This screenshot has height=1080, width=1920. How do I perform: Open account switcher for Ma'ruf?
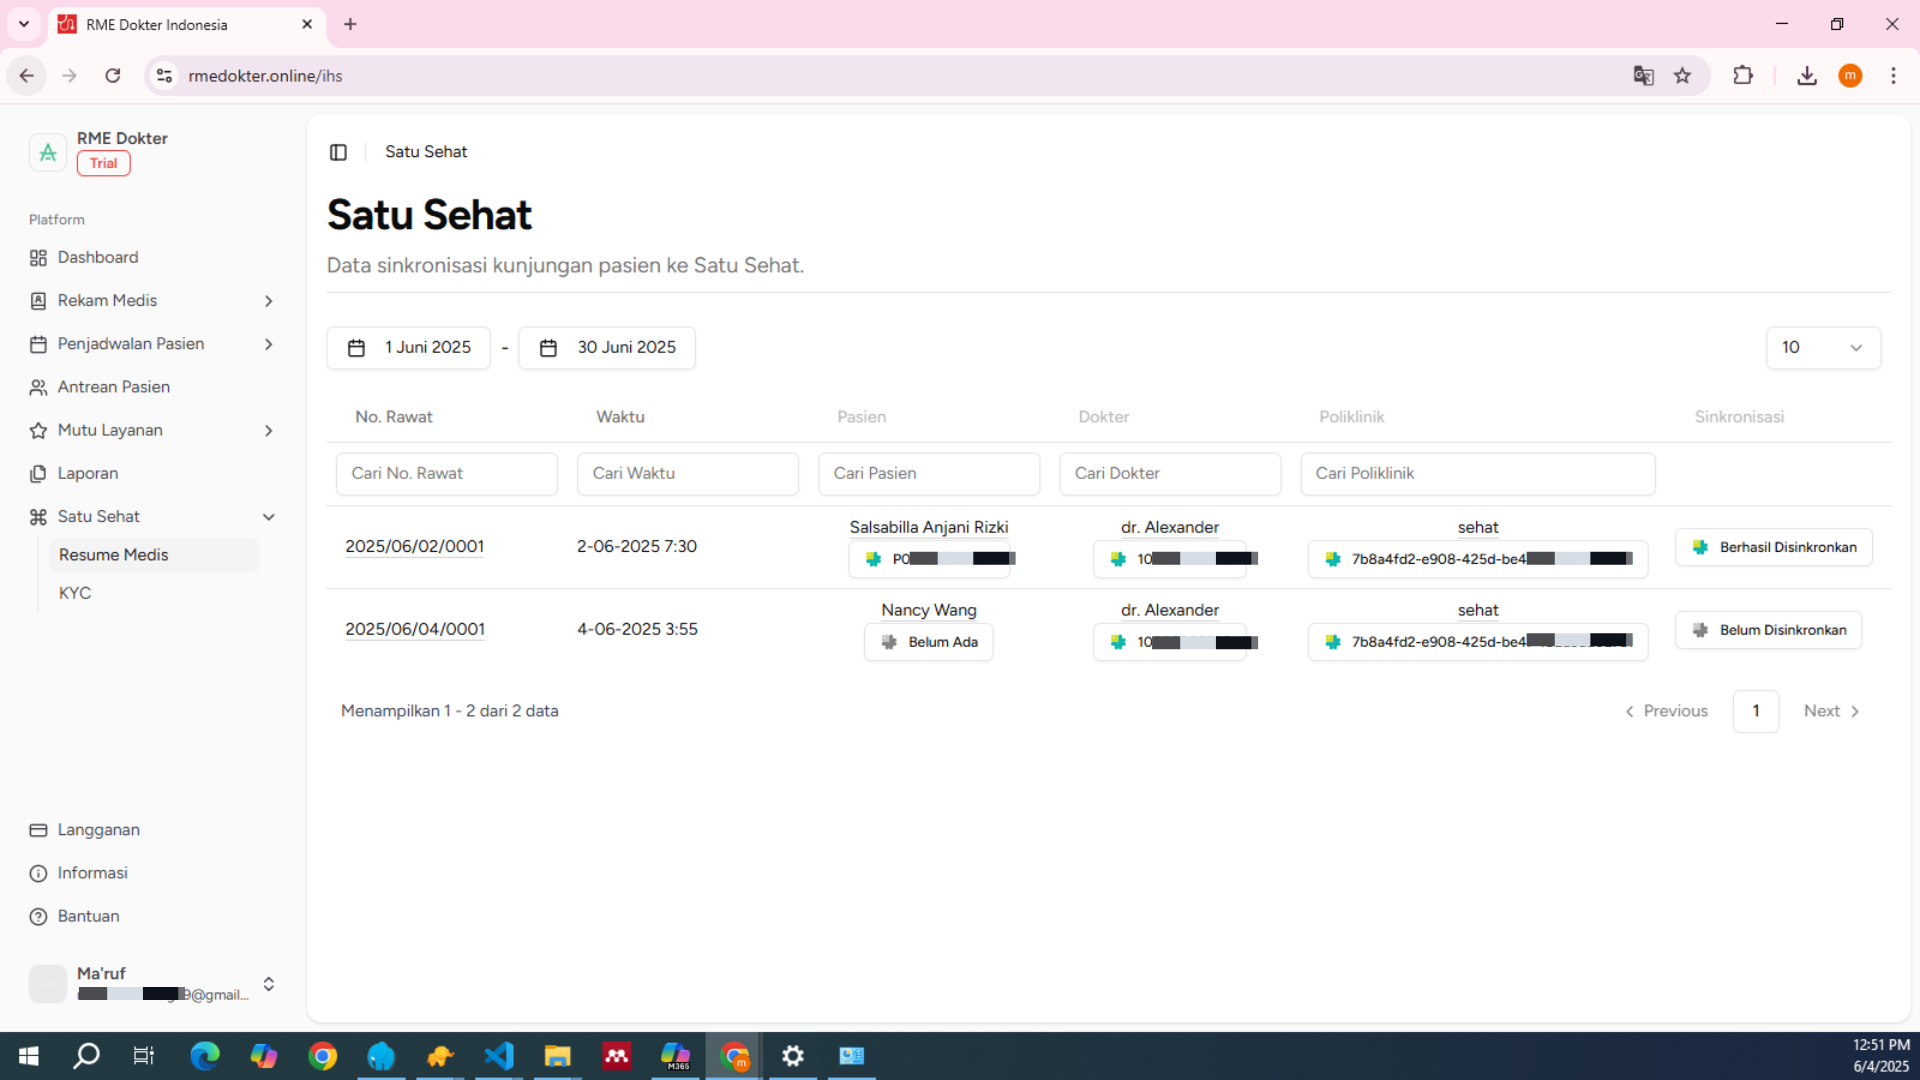(268, 984)
